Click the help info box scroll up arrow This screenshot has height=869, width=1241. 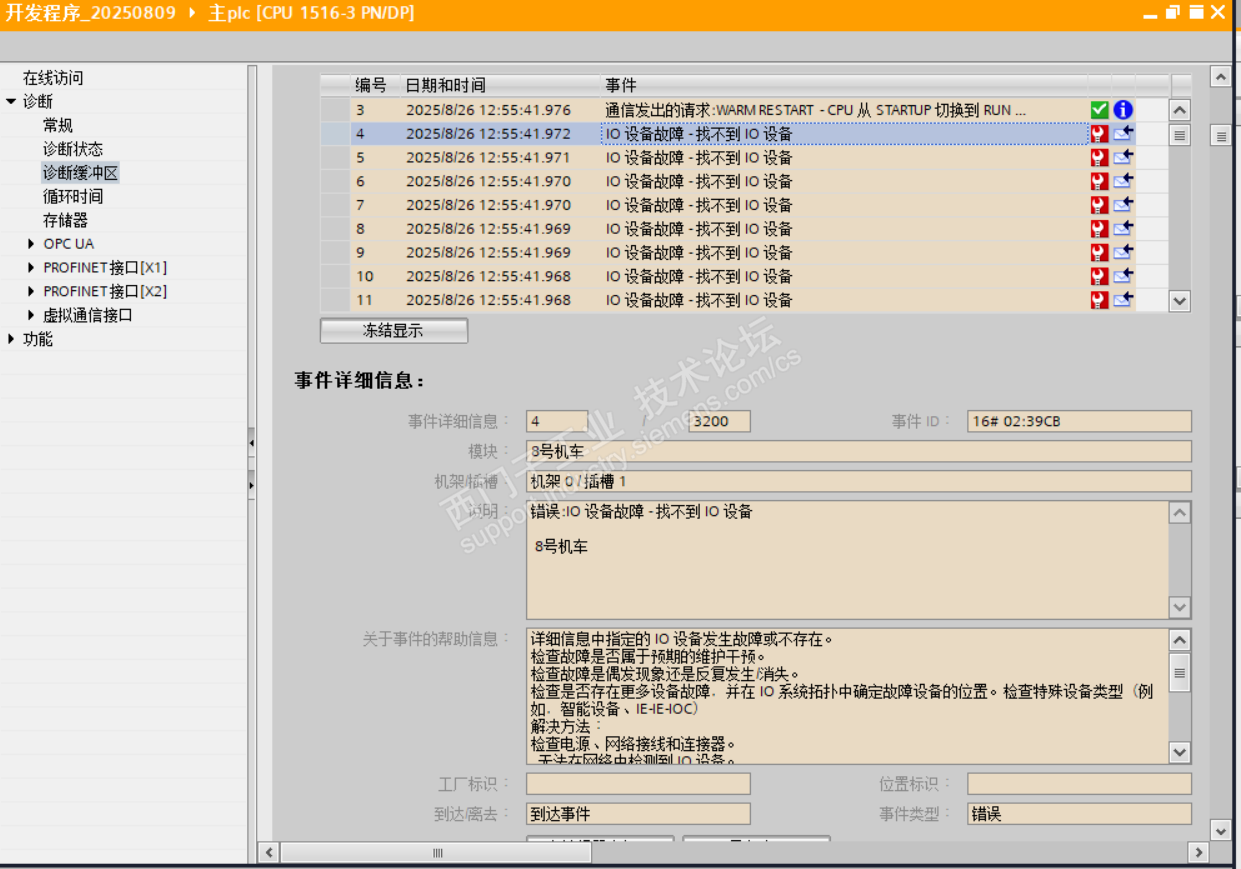pyautogui.click(x=1180, y=640)
